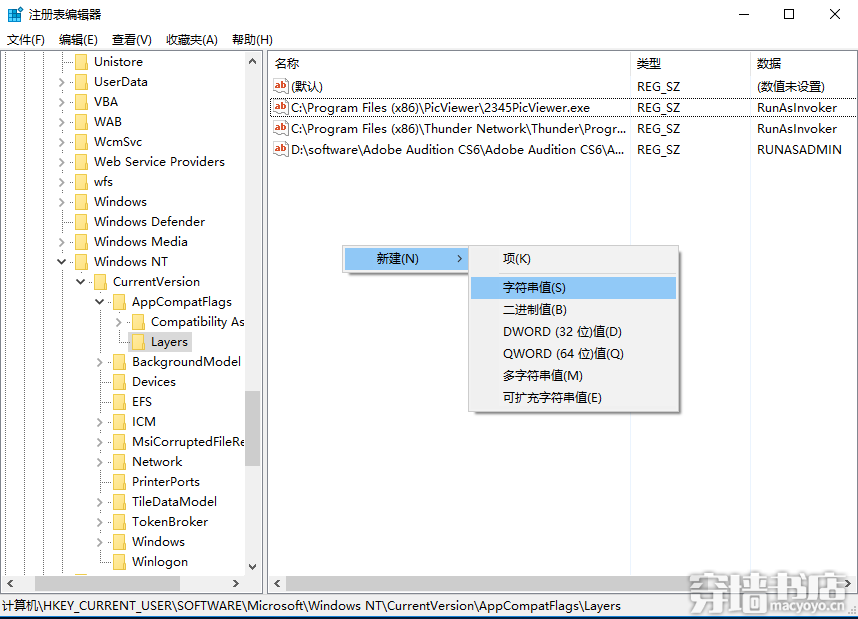858x619 pixels.
Task: Click the folder icon for Windows Defender
Action: (x=82, y=222)
